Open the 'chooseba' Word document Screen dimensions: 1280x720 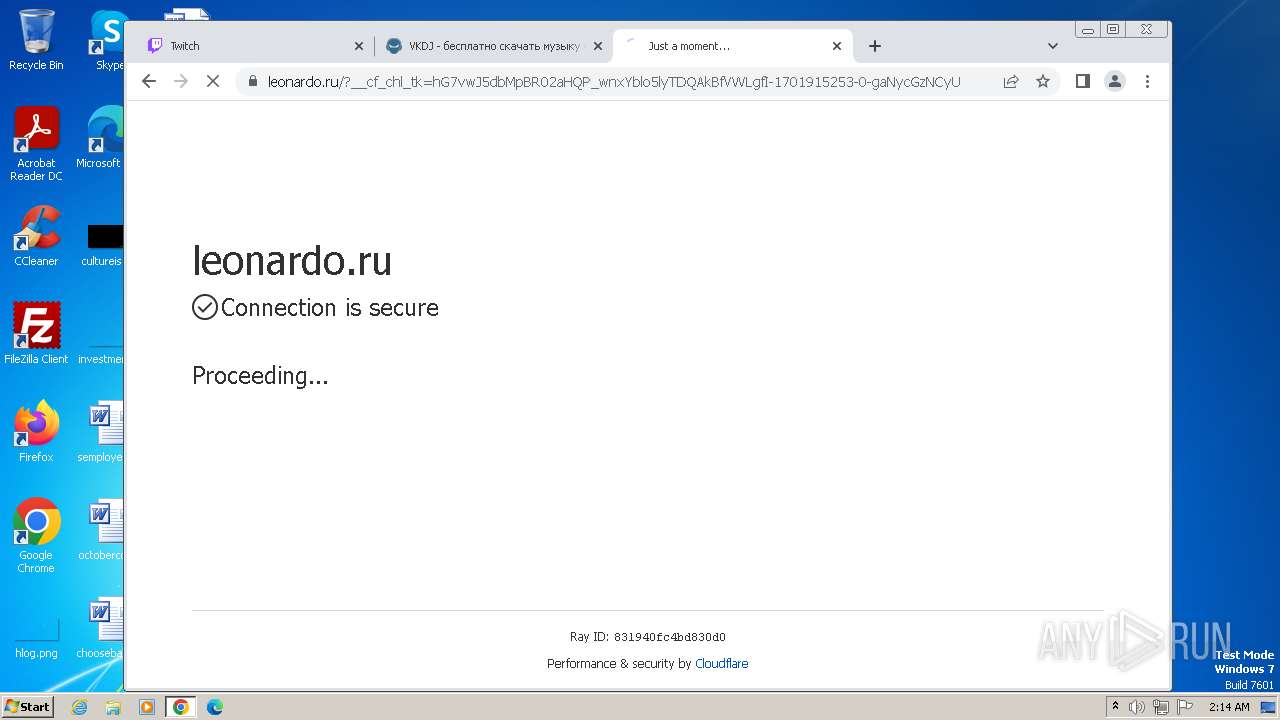pos(101,629)
